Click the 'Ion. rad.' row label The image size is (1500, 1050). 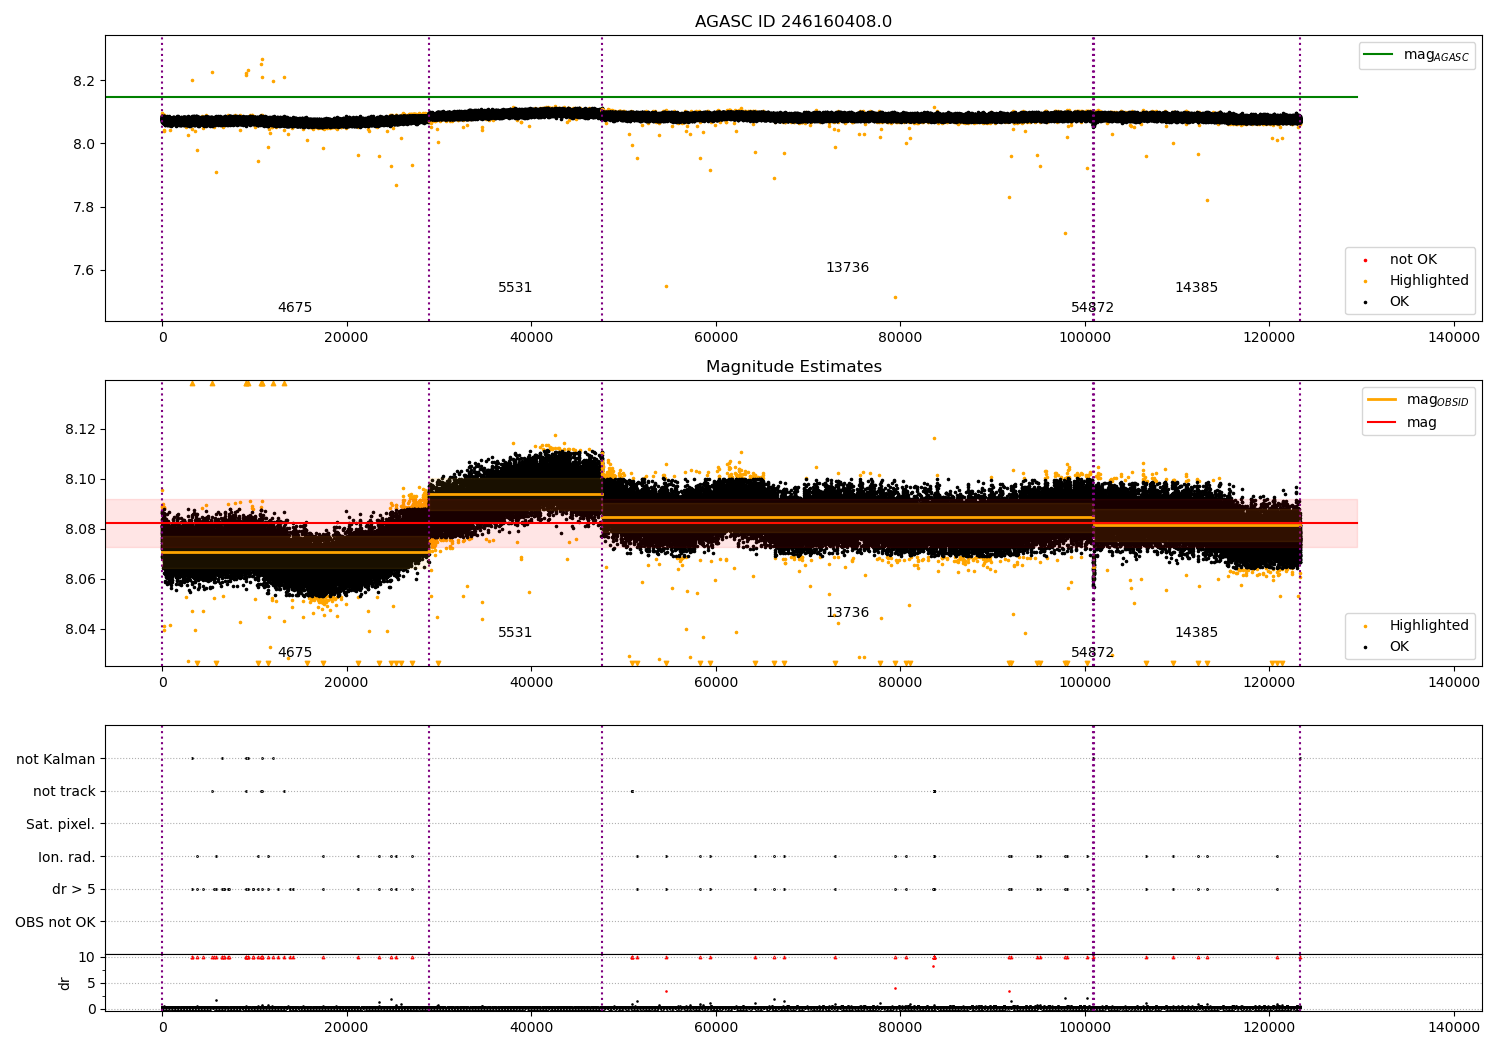[x=67, y=857]
